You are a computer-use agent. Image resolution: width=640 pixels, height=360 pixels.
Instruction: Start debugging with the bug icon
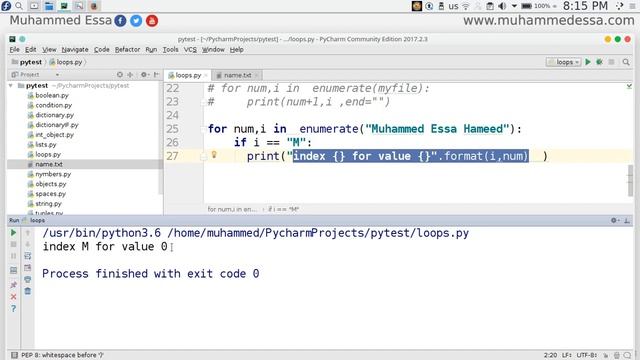point(599,62)
